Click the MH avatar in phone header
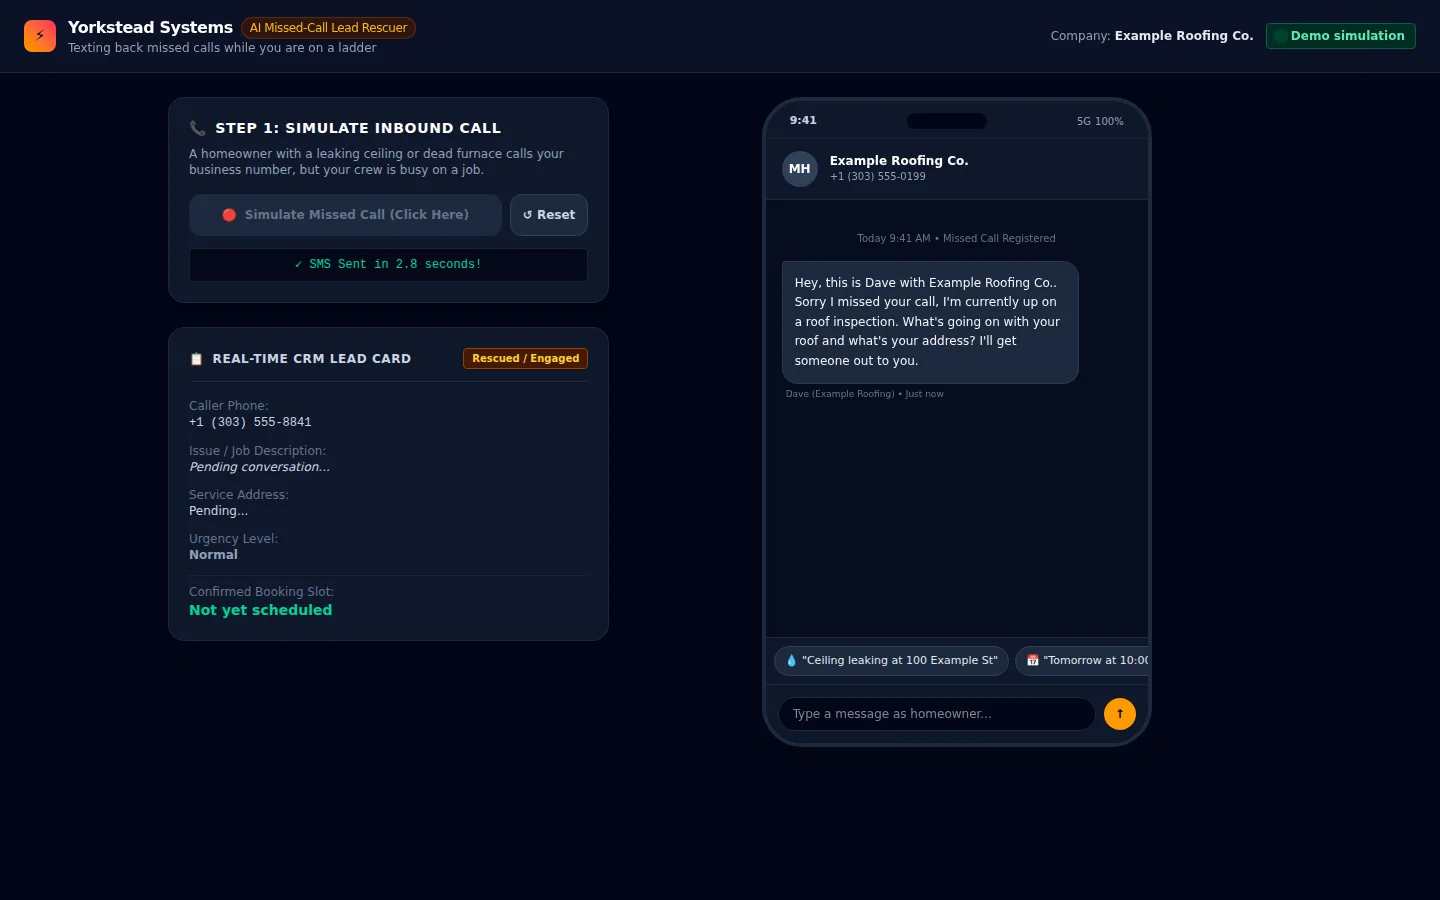 coord(800,169)
